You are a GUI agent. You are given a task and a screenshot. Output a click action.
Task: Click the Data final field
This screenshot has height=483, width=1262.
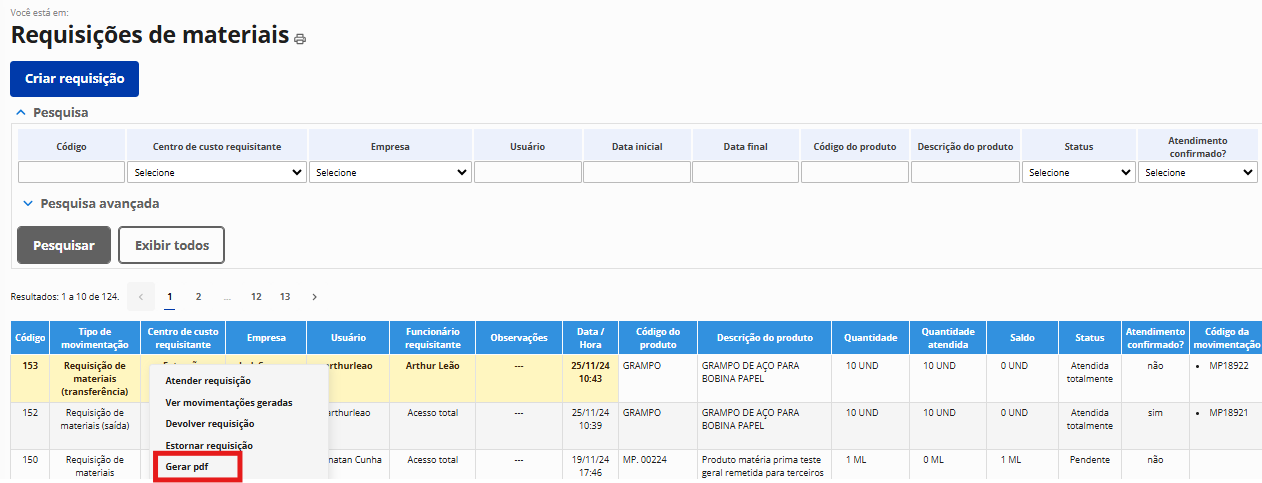coord(746,172)
